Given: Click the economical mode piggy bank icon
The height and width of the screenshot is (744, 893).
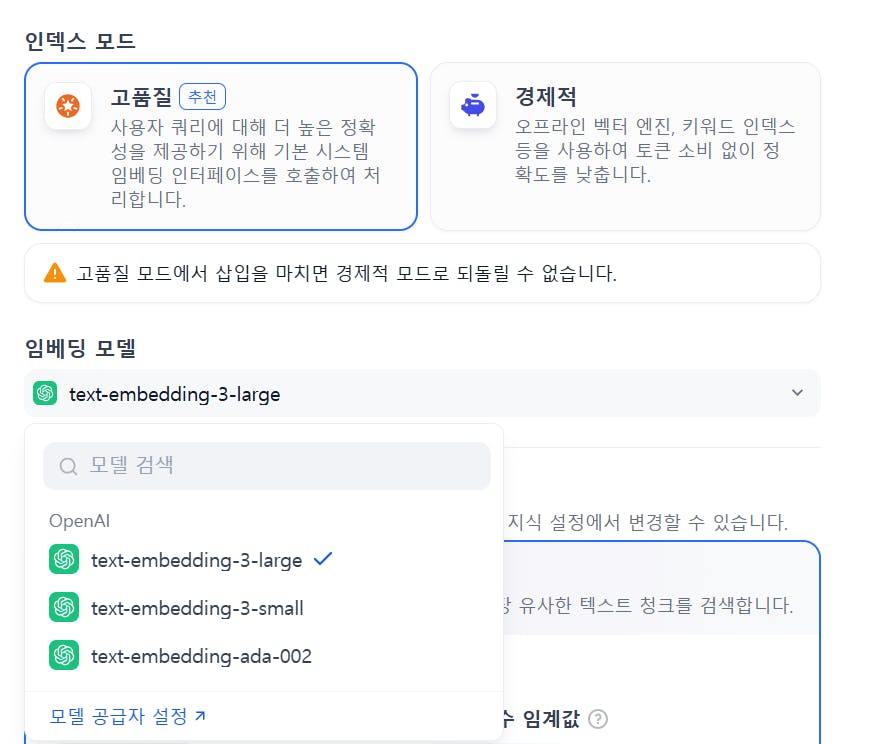Looking at the screenshot, I should coord(473,105).
